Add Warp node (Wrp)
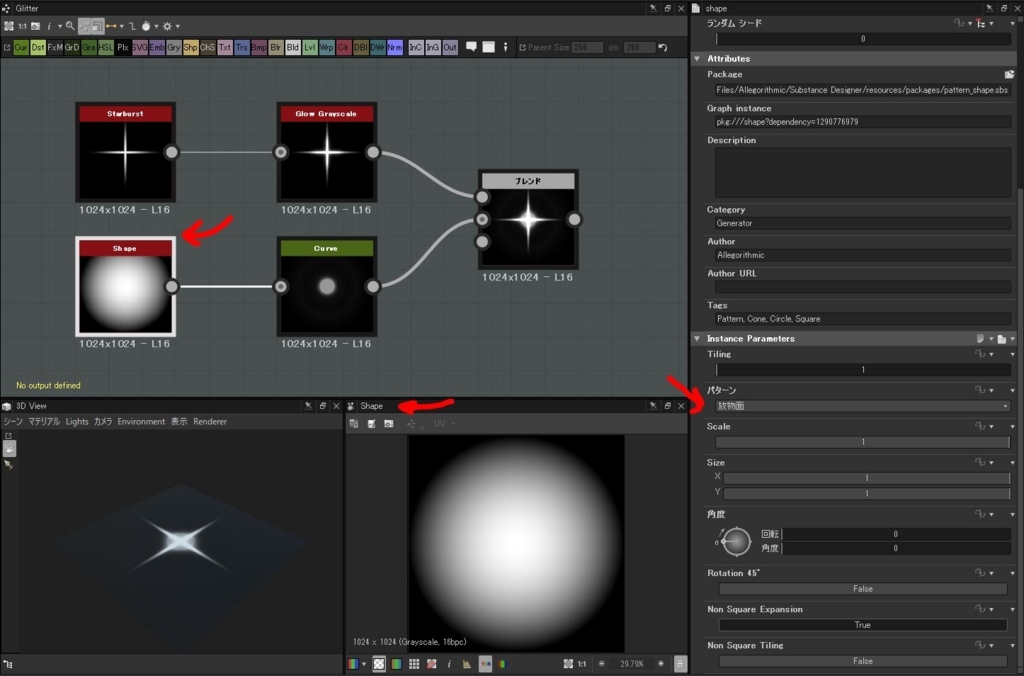This screenshot has width=1024, height=676. [327, 48]
